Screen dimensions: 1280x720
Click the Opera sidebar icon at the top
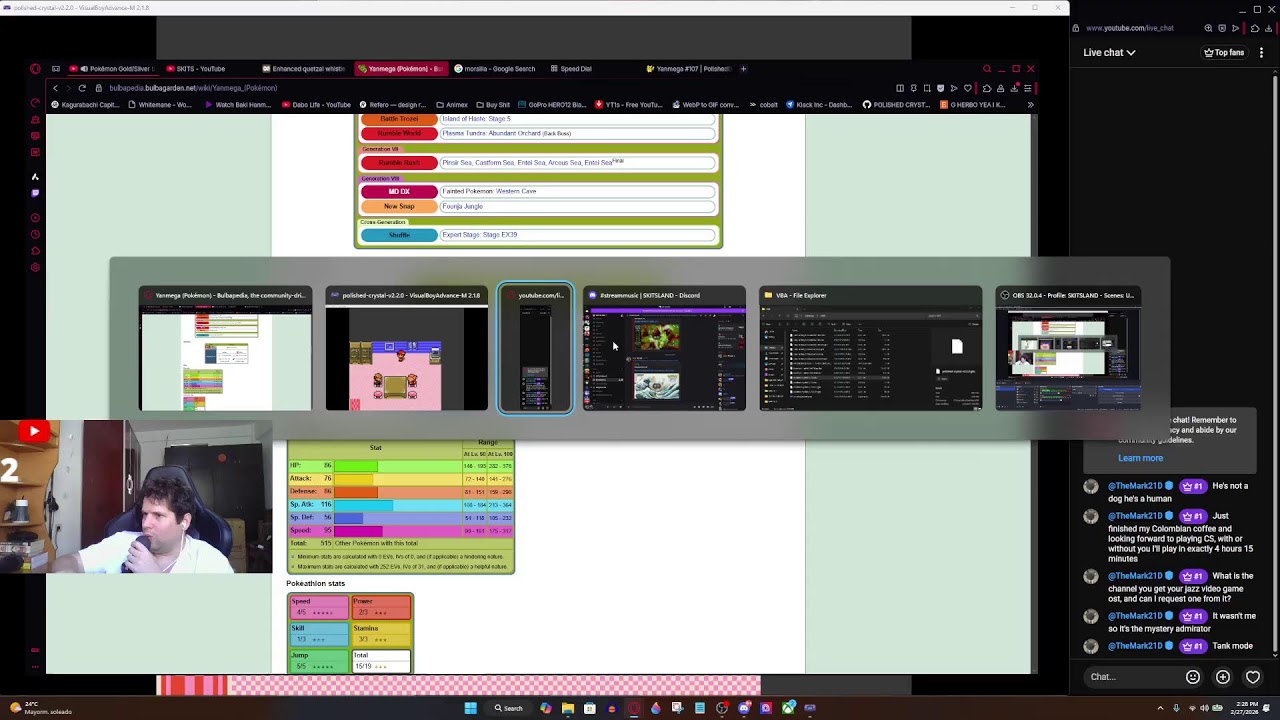35,69
